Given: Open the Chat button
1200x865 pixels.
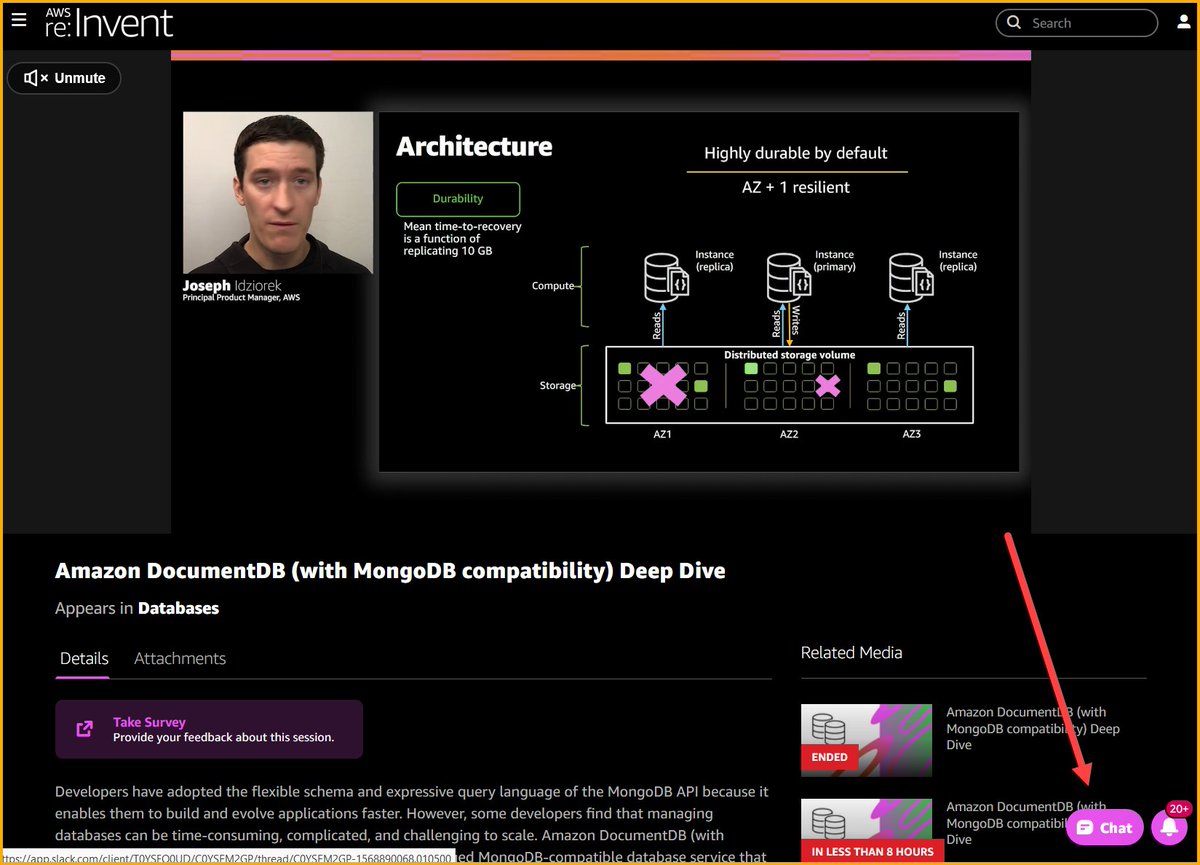Looking at the screenshot, I should pyautogui.click(x=1105, y=827).
